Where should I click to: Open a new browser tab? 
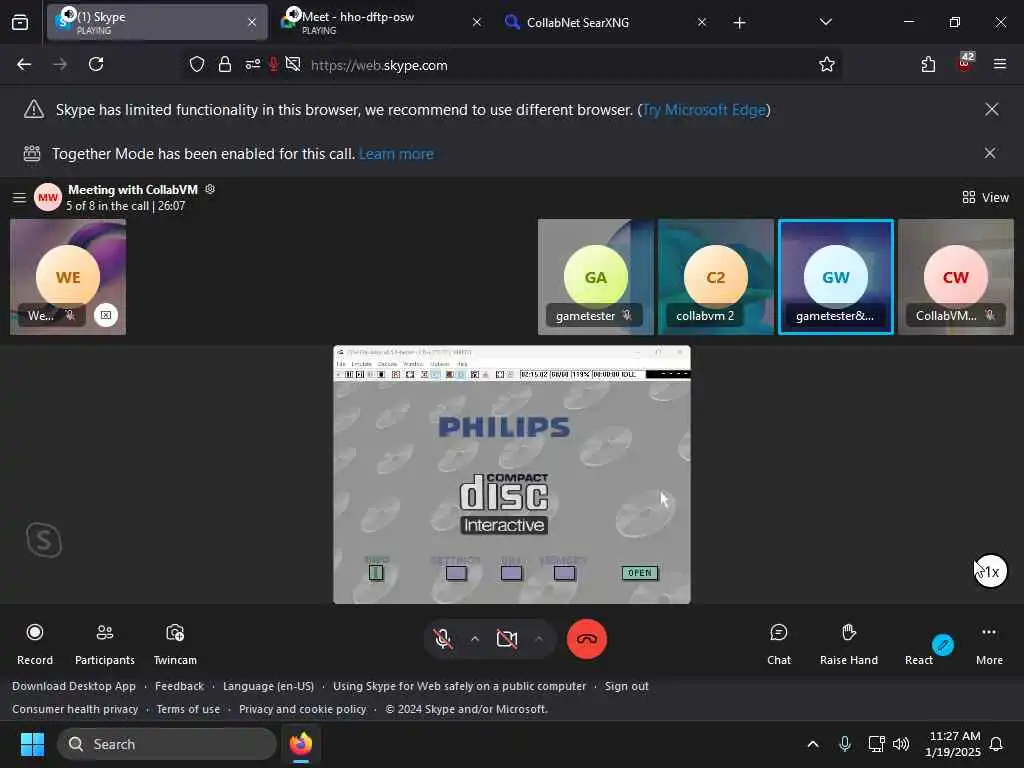click(739, 22)
